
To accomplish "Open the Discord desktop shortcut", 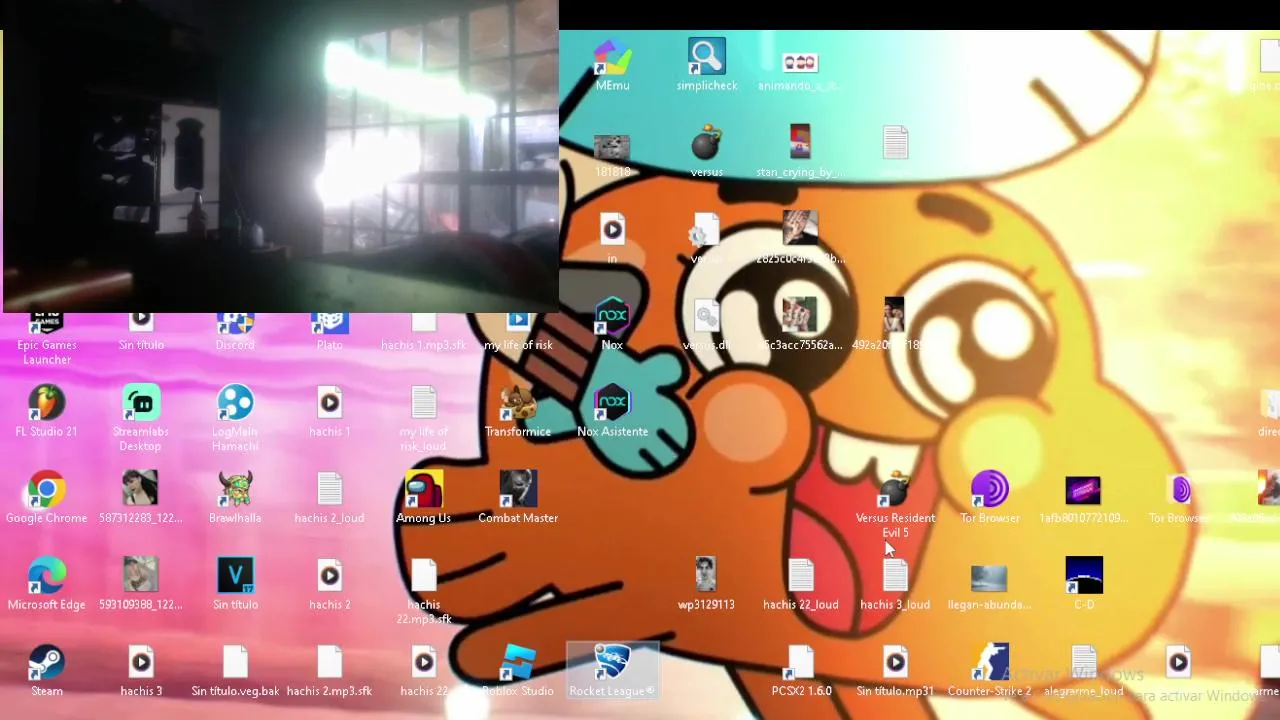I will click(x=235, y=330).
